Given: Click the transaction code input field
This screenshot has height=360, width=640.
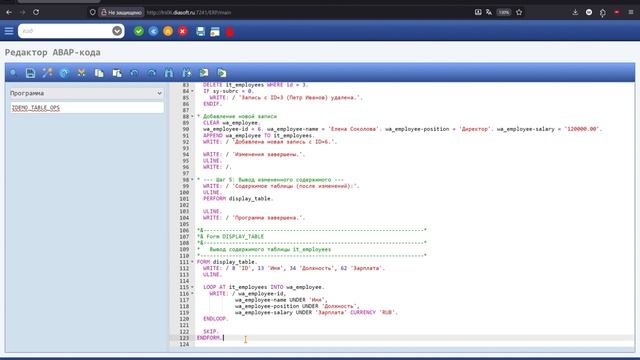Looking at the screenshot, I should 65,31.
